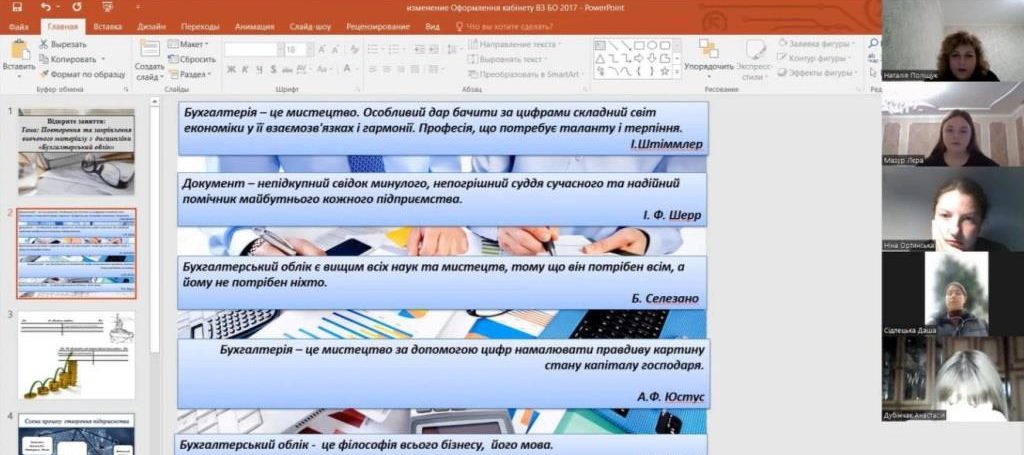Click the decrease list indent icon

click(419, 50)
